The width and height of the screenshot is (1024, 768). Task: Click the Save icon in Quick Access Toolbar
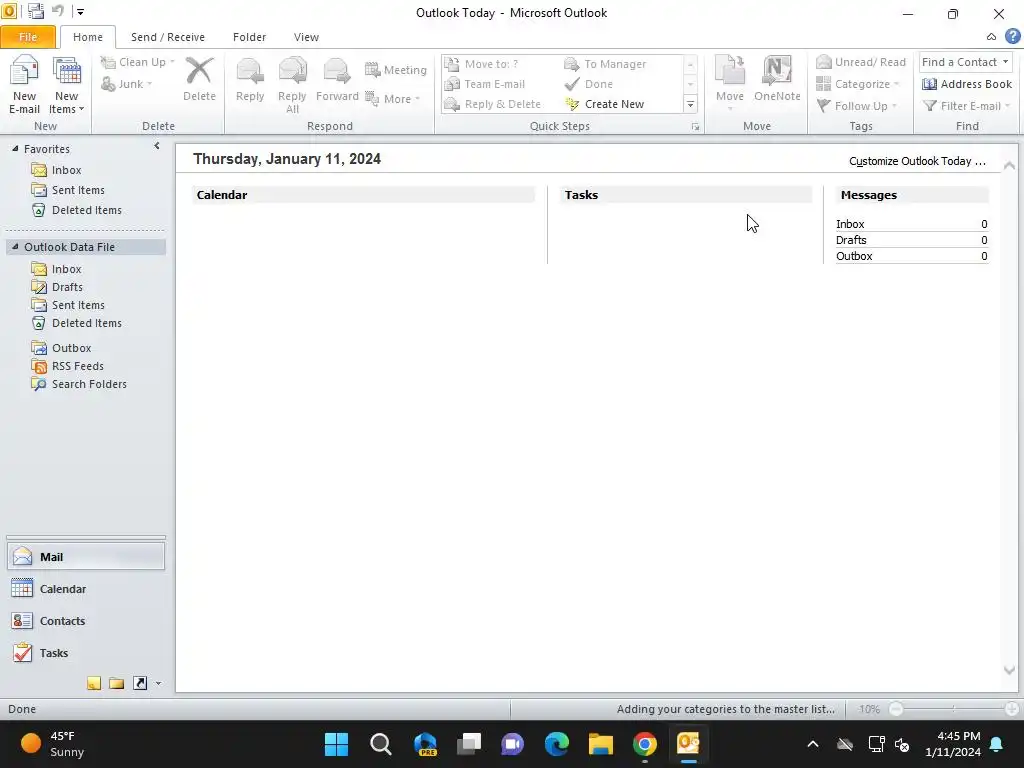pyautogui.click(x=35, y=11)
